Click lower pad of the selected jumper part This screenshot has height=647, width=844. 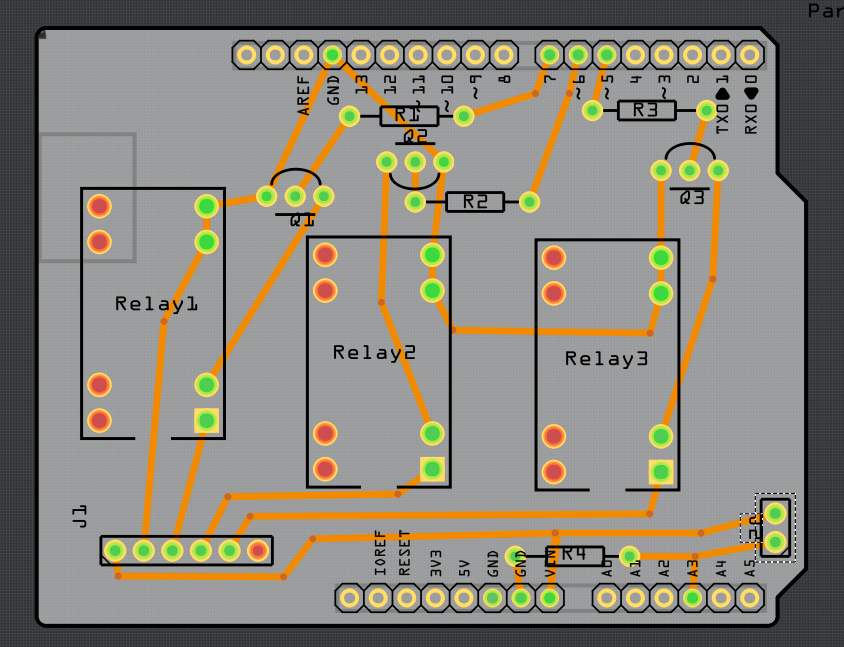[775, 541]
